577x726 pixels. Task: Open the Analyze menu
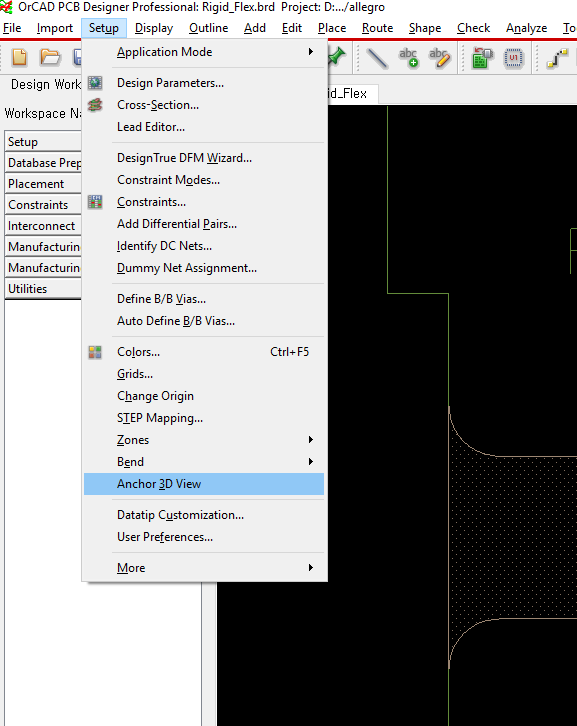point(527,28)
